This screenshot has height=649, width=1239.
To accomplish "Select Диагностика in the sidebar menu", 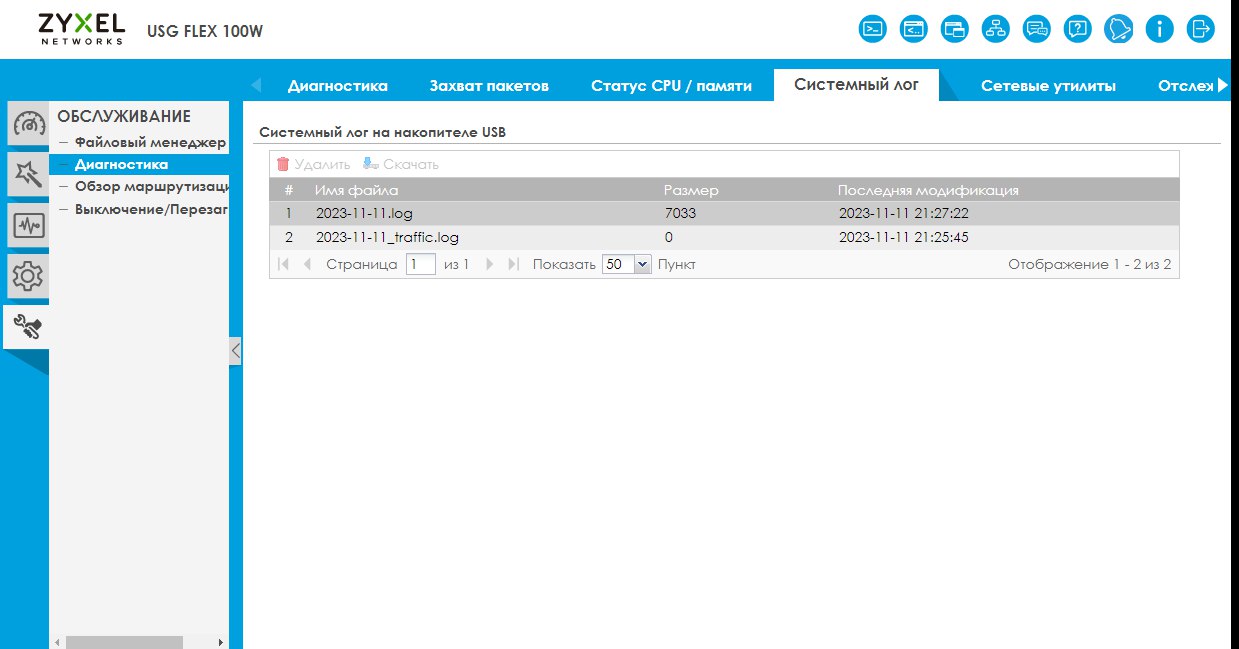I will [121, 164].
